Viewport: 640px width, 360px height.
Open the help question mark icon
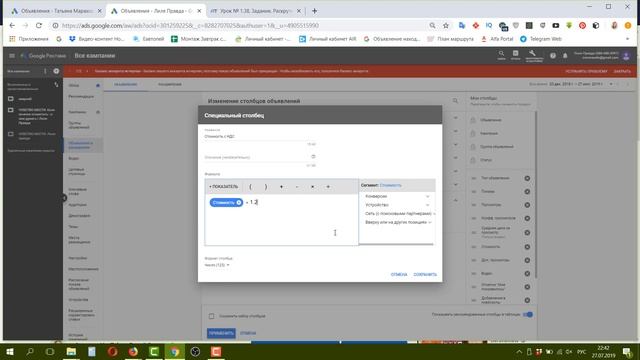pos(553,56)
